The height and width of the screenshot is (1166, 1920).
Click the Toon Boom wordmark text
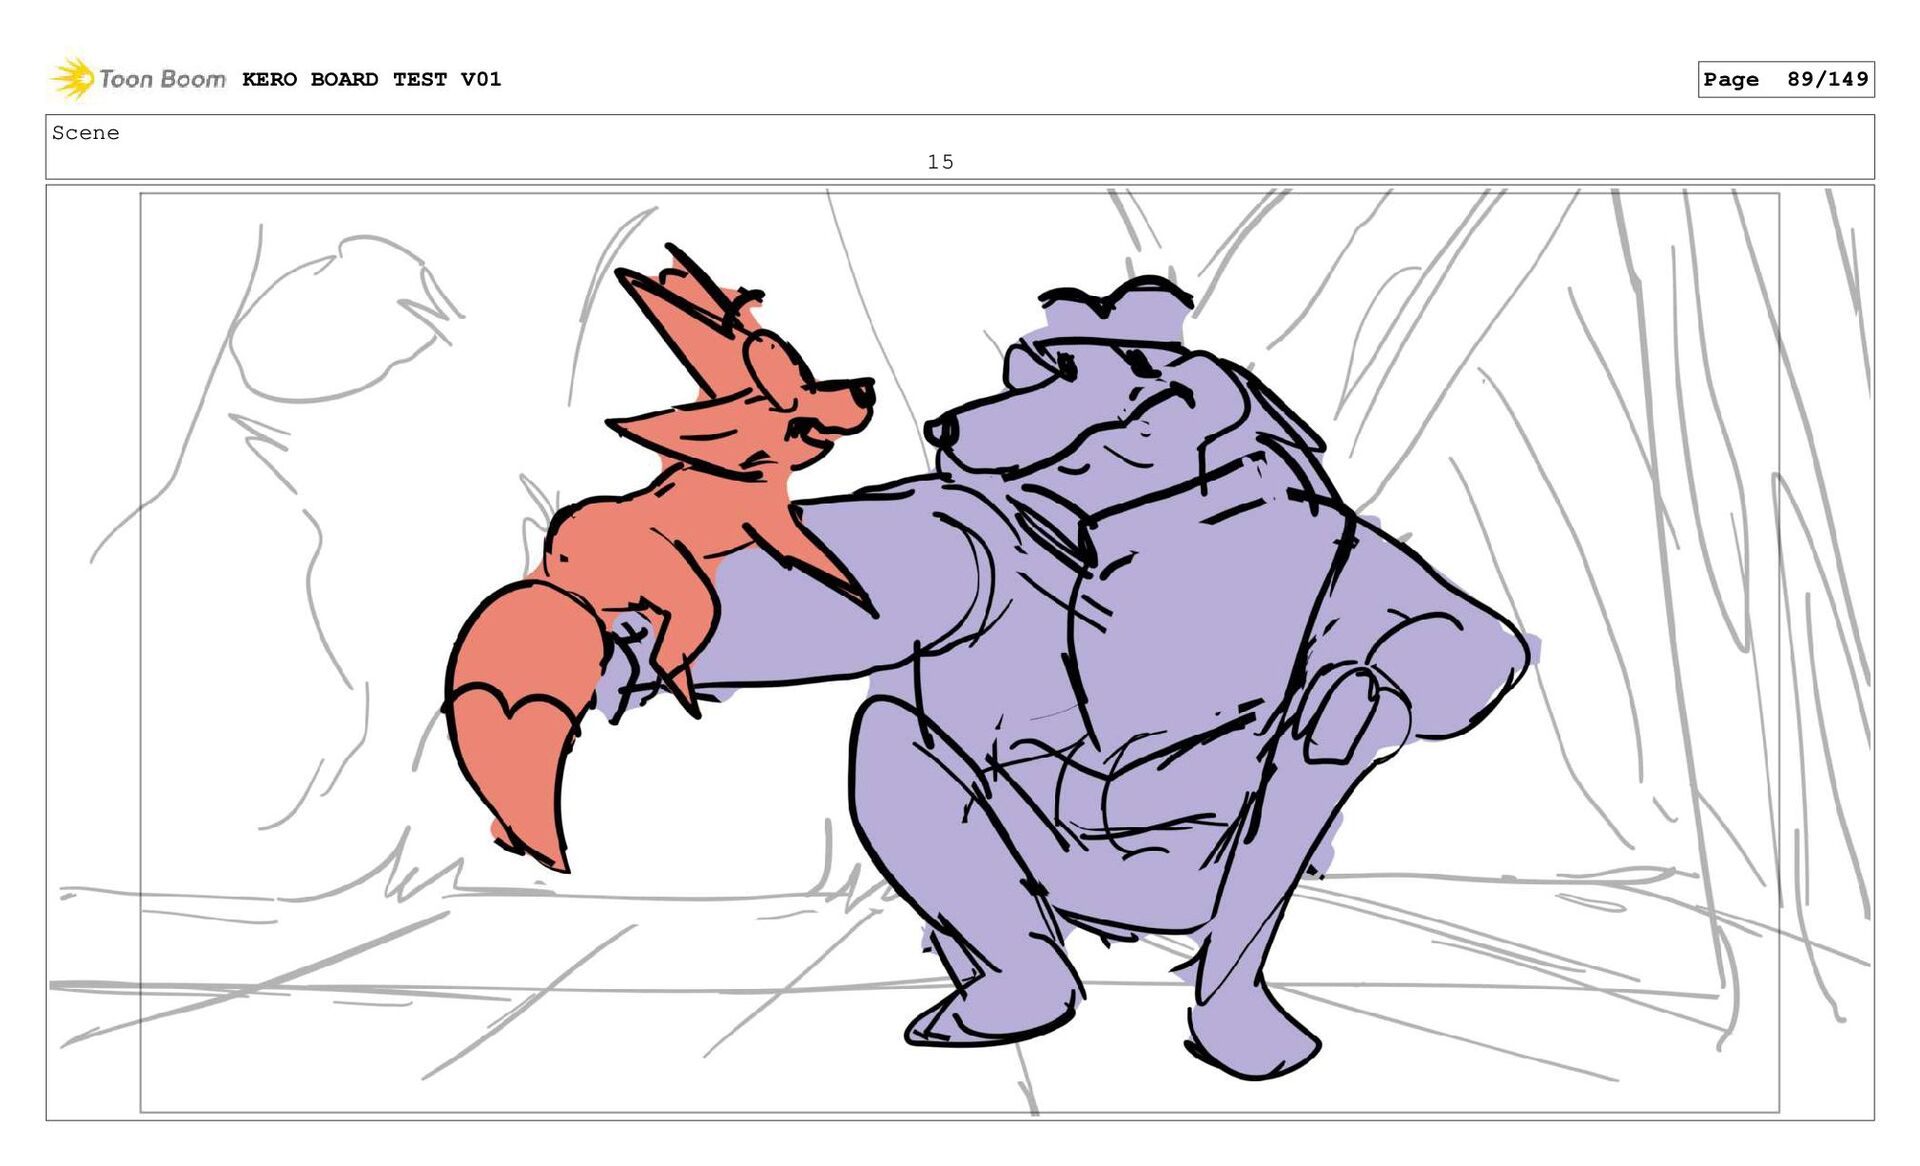162,79
